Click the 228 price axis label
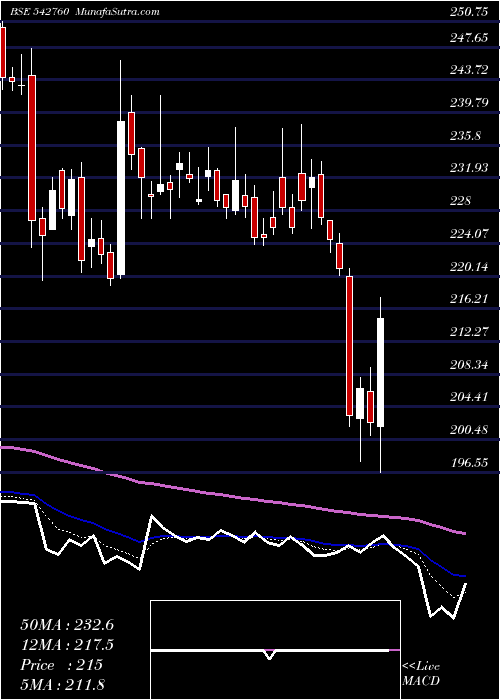500x700 pixels. pyautogui.click(x=460, y=200)
